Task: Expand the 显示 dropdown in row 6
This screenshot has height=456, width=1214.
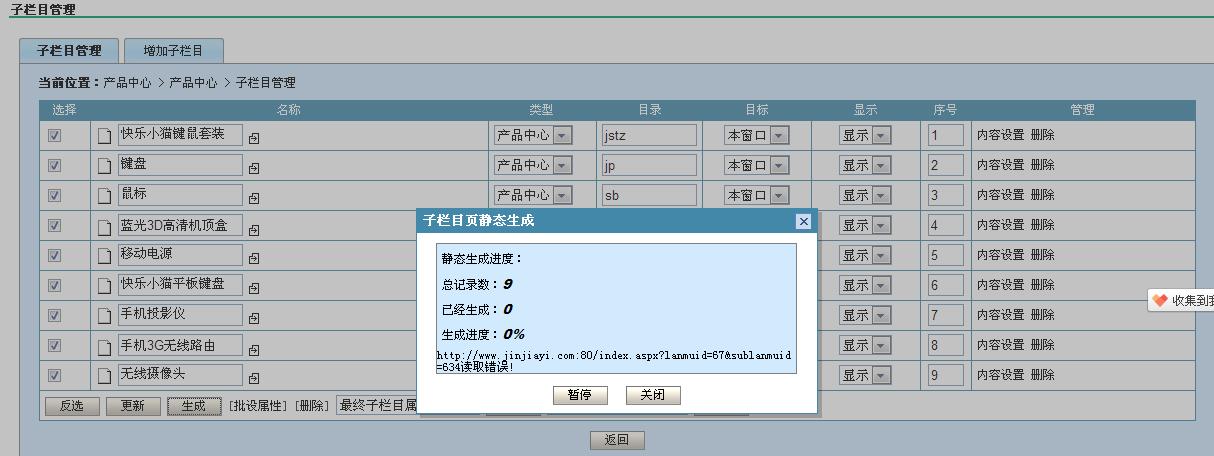Action: click(x=880, y=285)
